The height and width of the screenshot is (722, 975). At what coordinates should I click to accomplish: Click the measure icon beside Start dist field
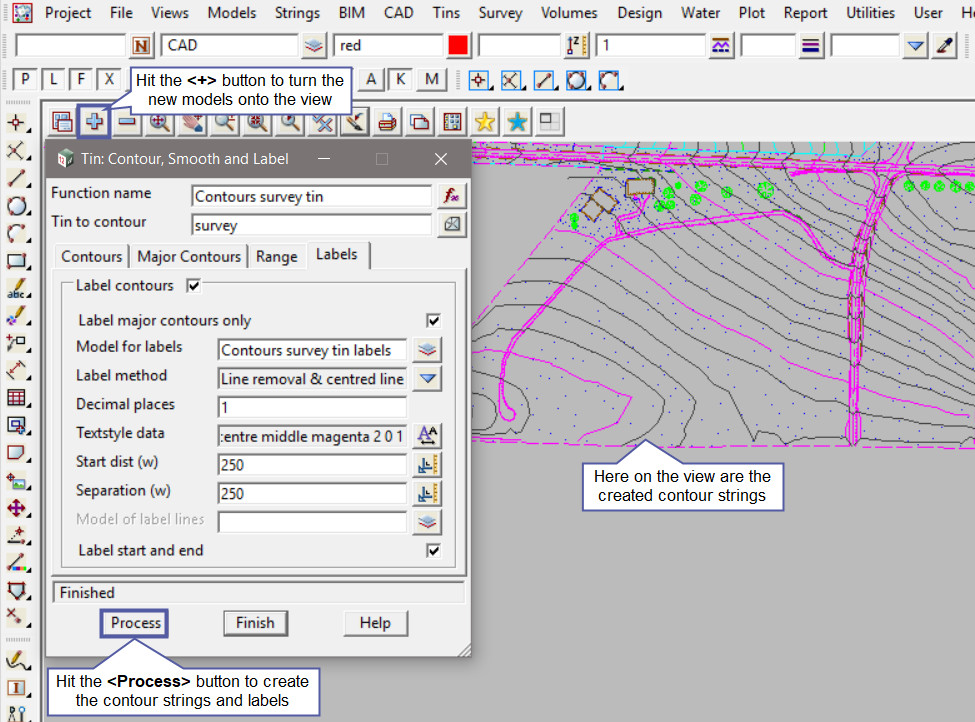click(x=428, y=464)
